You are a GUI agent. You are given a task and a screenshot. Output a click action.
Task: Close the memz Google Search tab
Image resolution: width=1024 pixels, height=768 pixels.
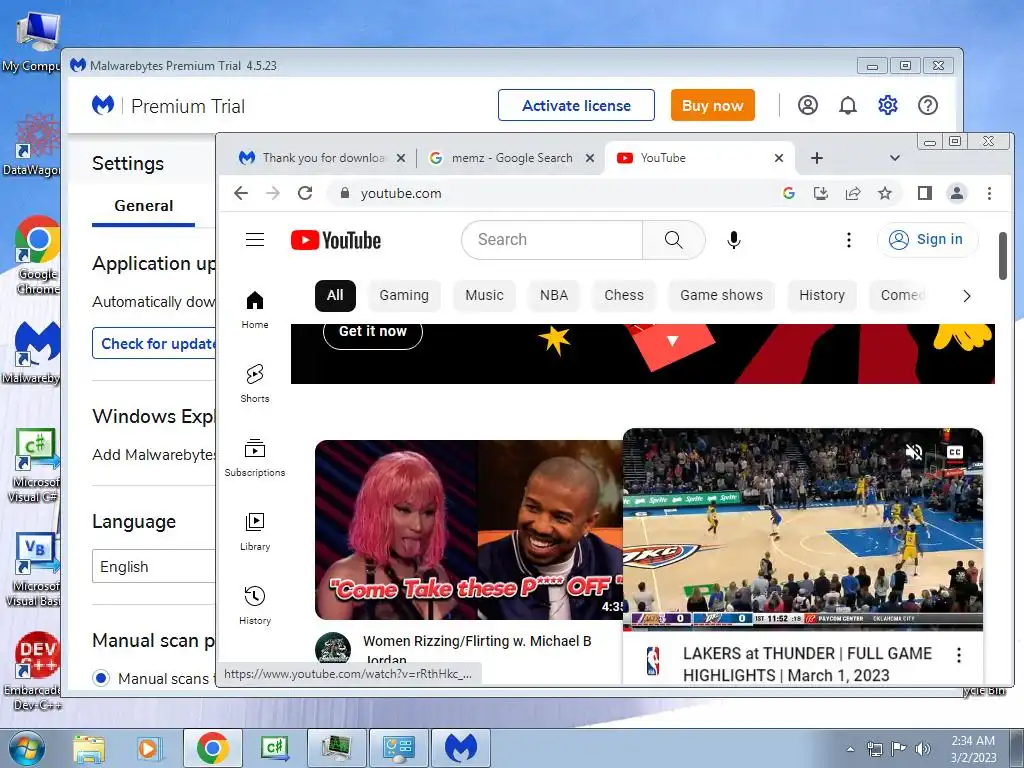[589, 158]
